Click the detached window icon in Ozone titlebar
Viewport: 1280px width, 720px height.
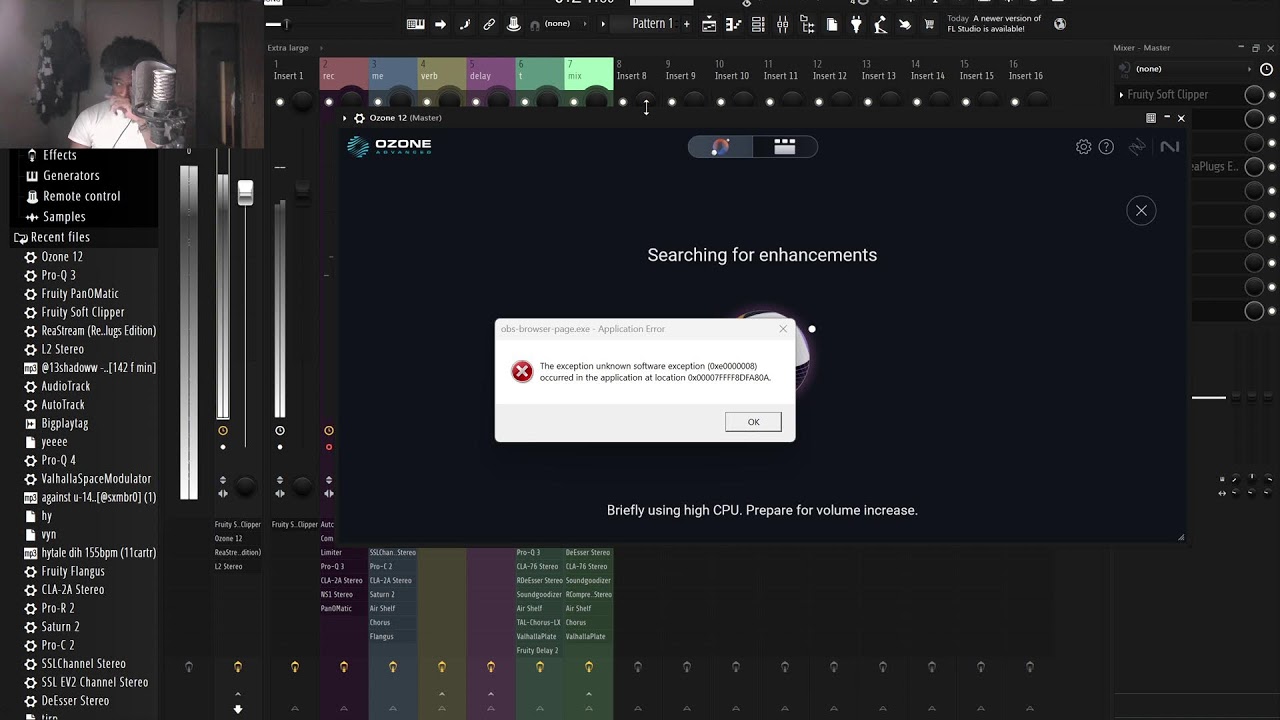[1151, 118]
